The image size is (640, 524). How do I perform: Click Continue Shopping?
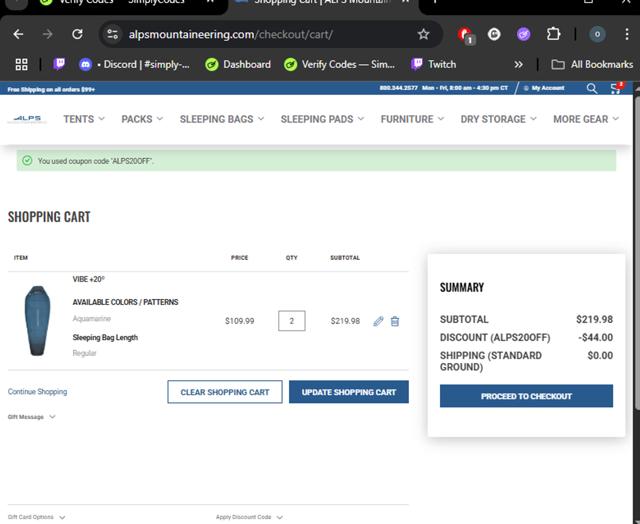(x=38, y=392)
